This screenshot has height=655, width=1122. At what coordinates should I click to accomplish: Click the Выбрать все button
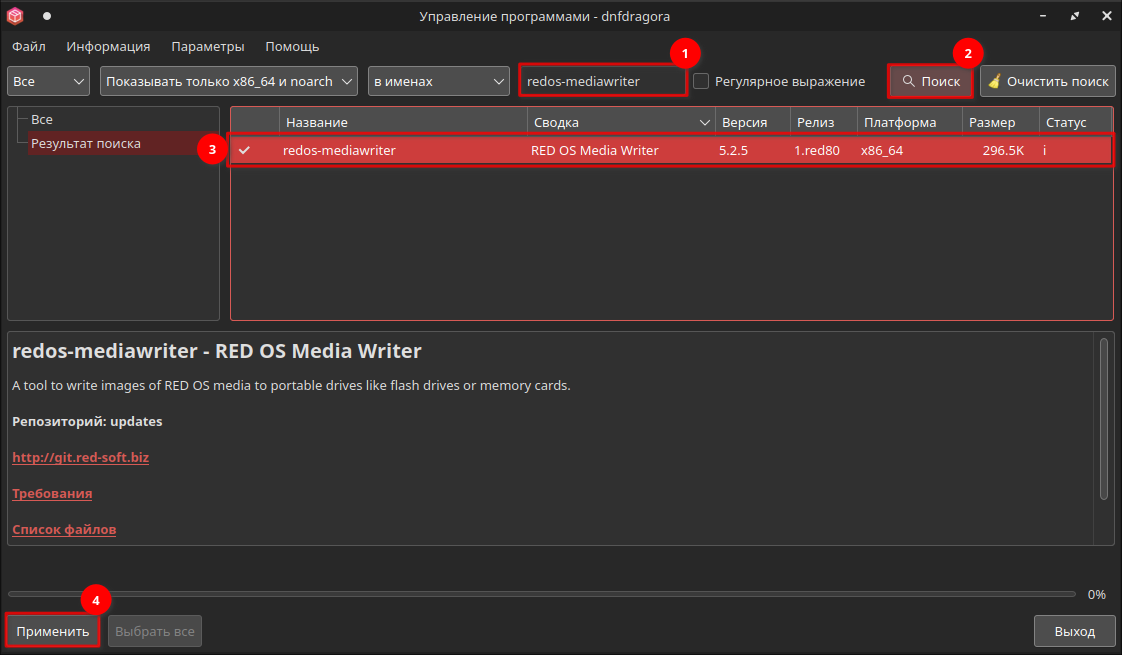(155, 631)
